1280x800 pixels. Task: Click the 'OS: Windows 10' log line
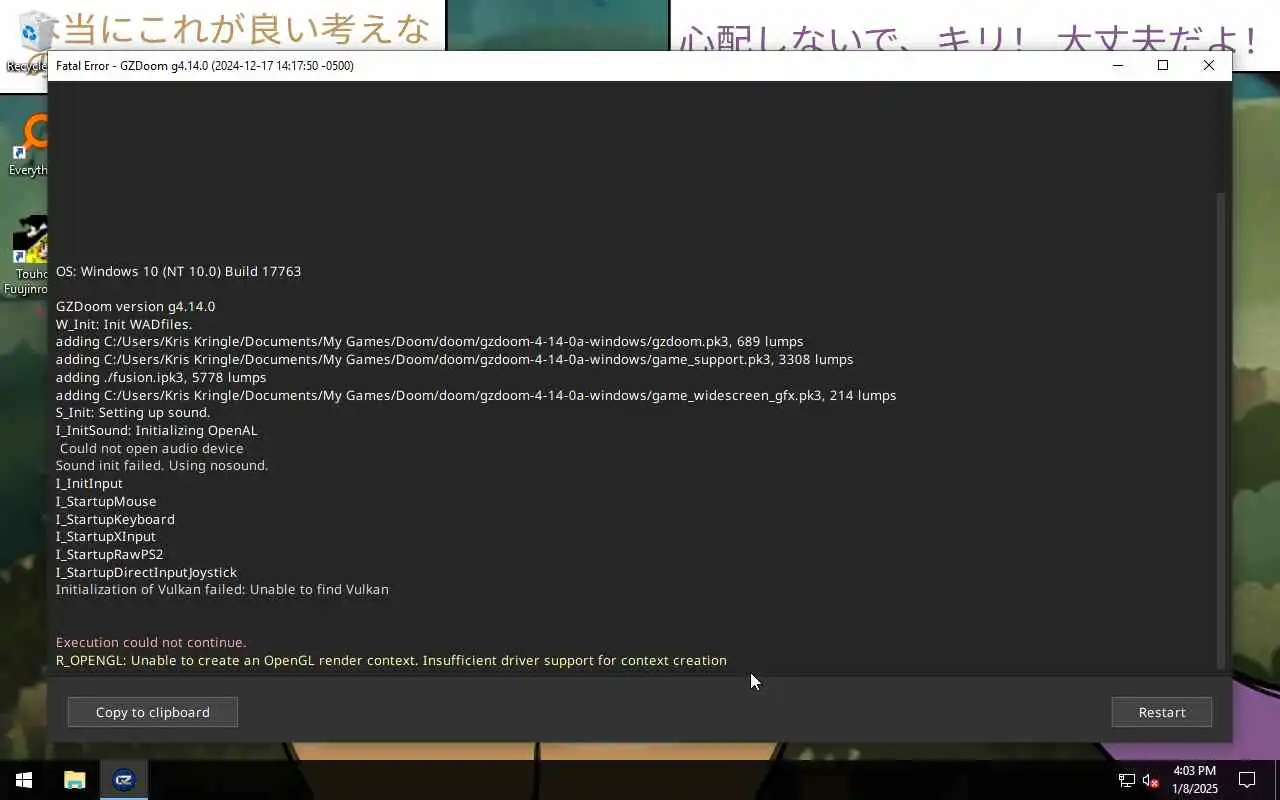[178, 271]
